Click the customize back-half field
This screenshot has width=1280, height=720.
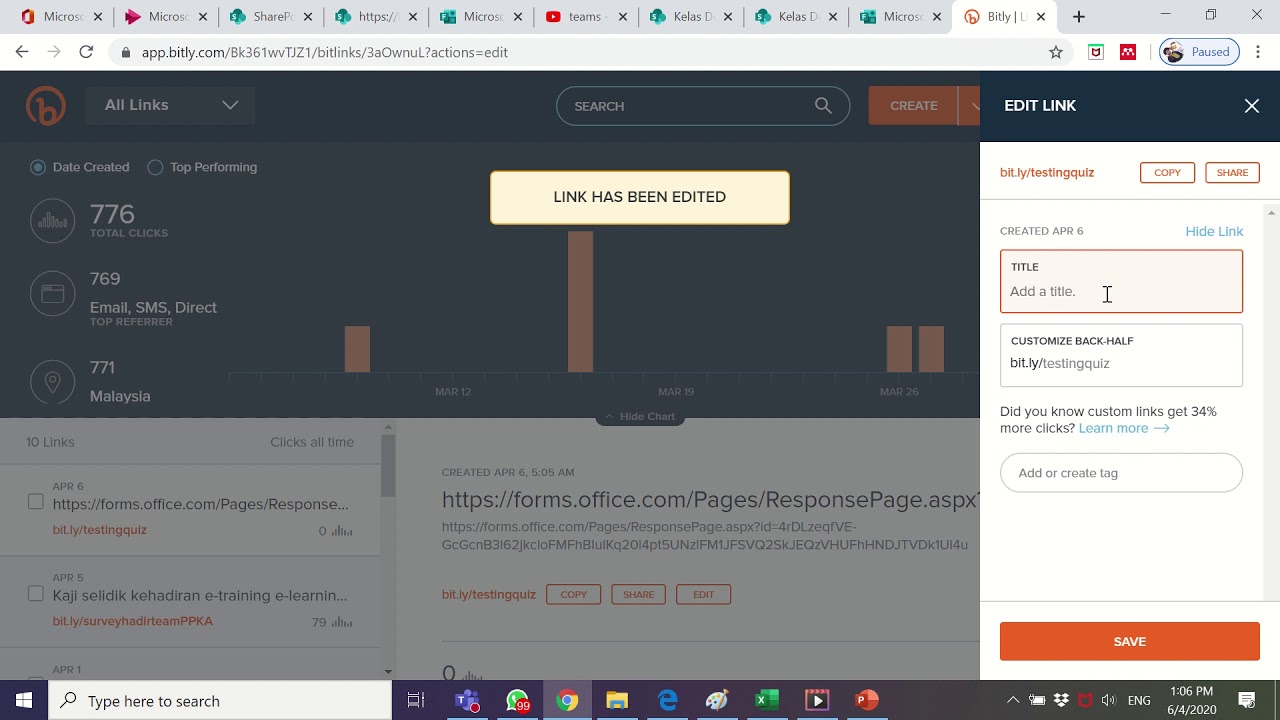(1121, 355)
